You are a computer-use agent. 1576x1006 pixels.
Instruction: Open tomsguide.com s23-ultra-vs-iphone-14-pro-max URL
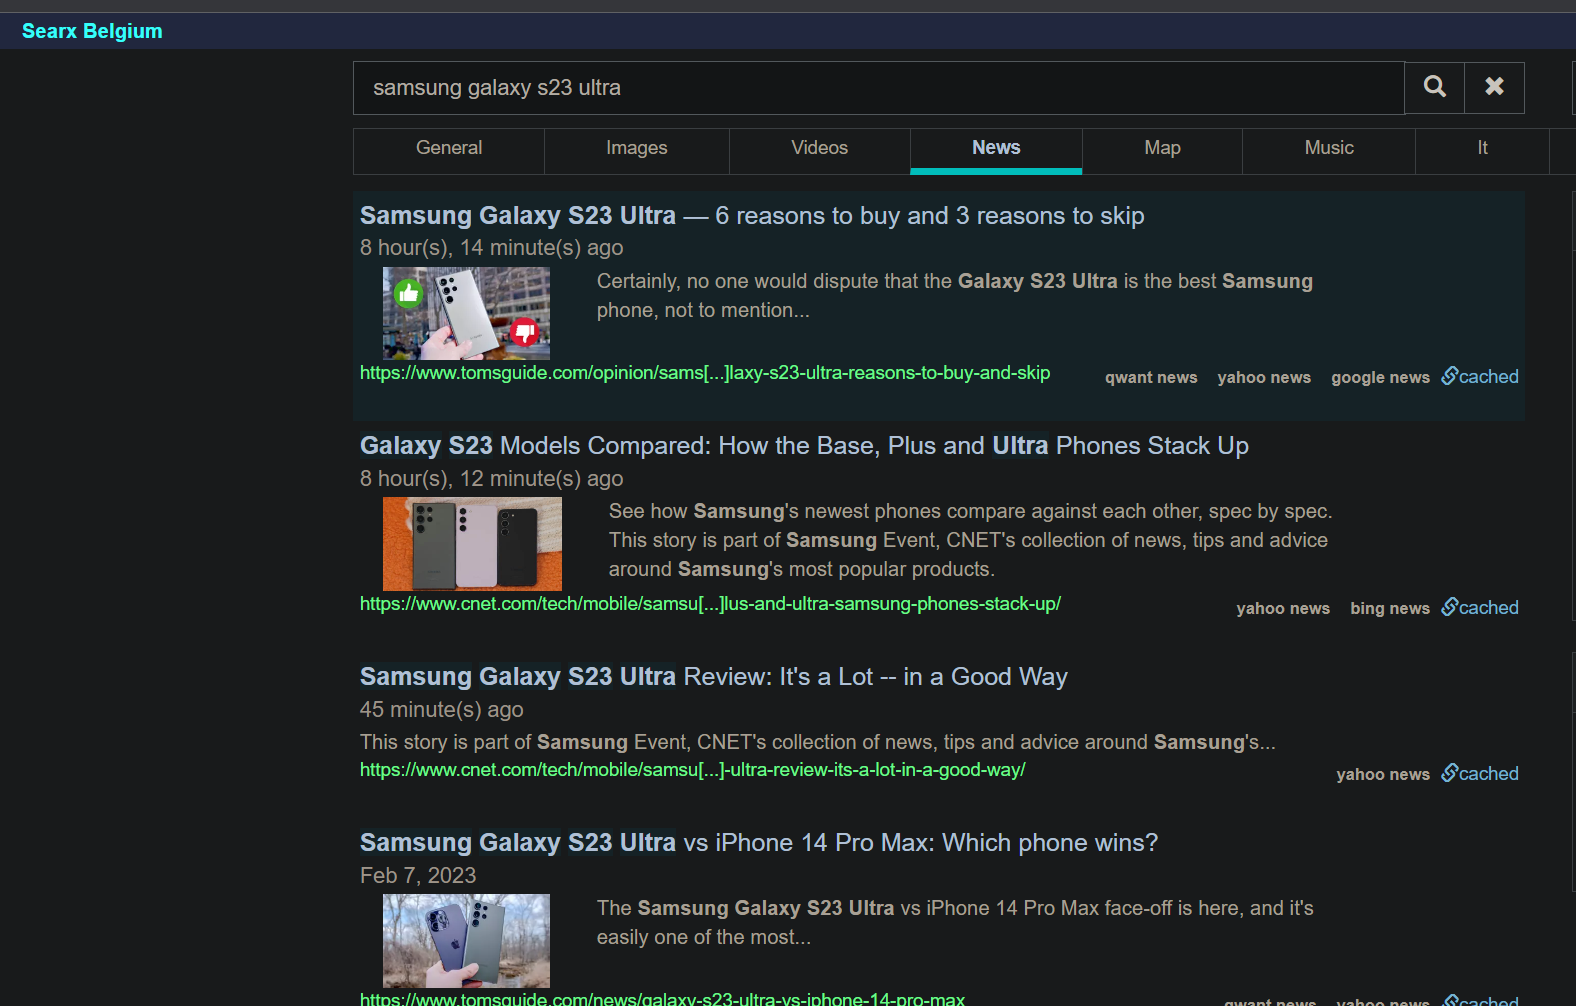[x=662, y=998]
